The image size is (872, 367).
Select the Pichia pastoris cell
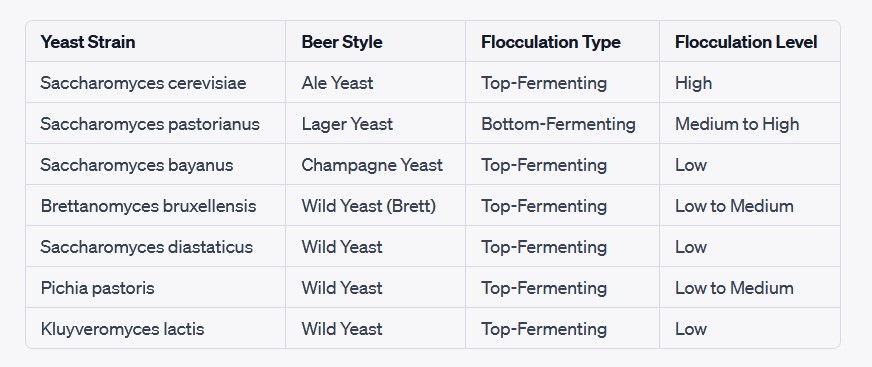click(156, 287)
